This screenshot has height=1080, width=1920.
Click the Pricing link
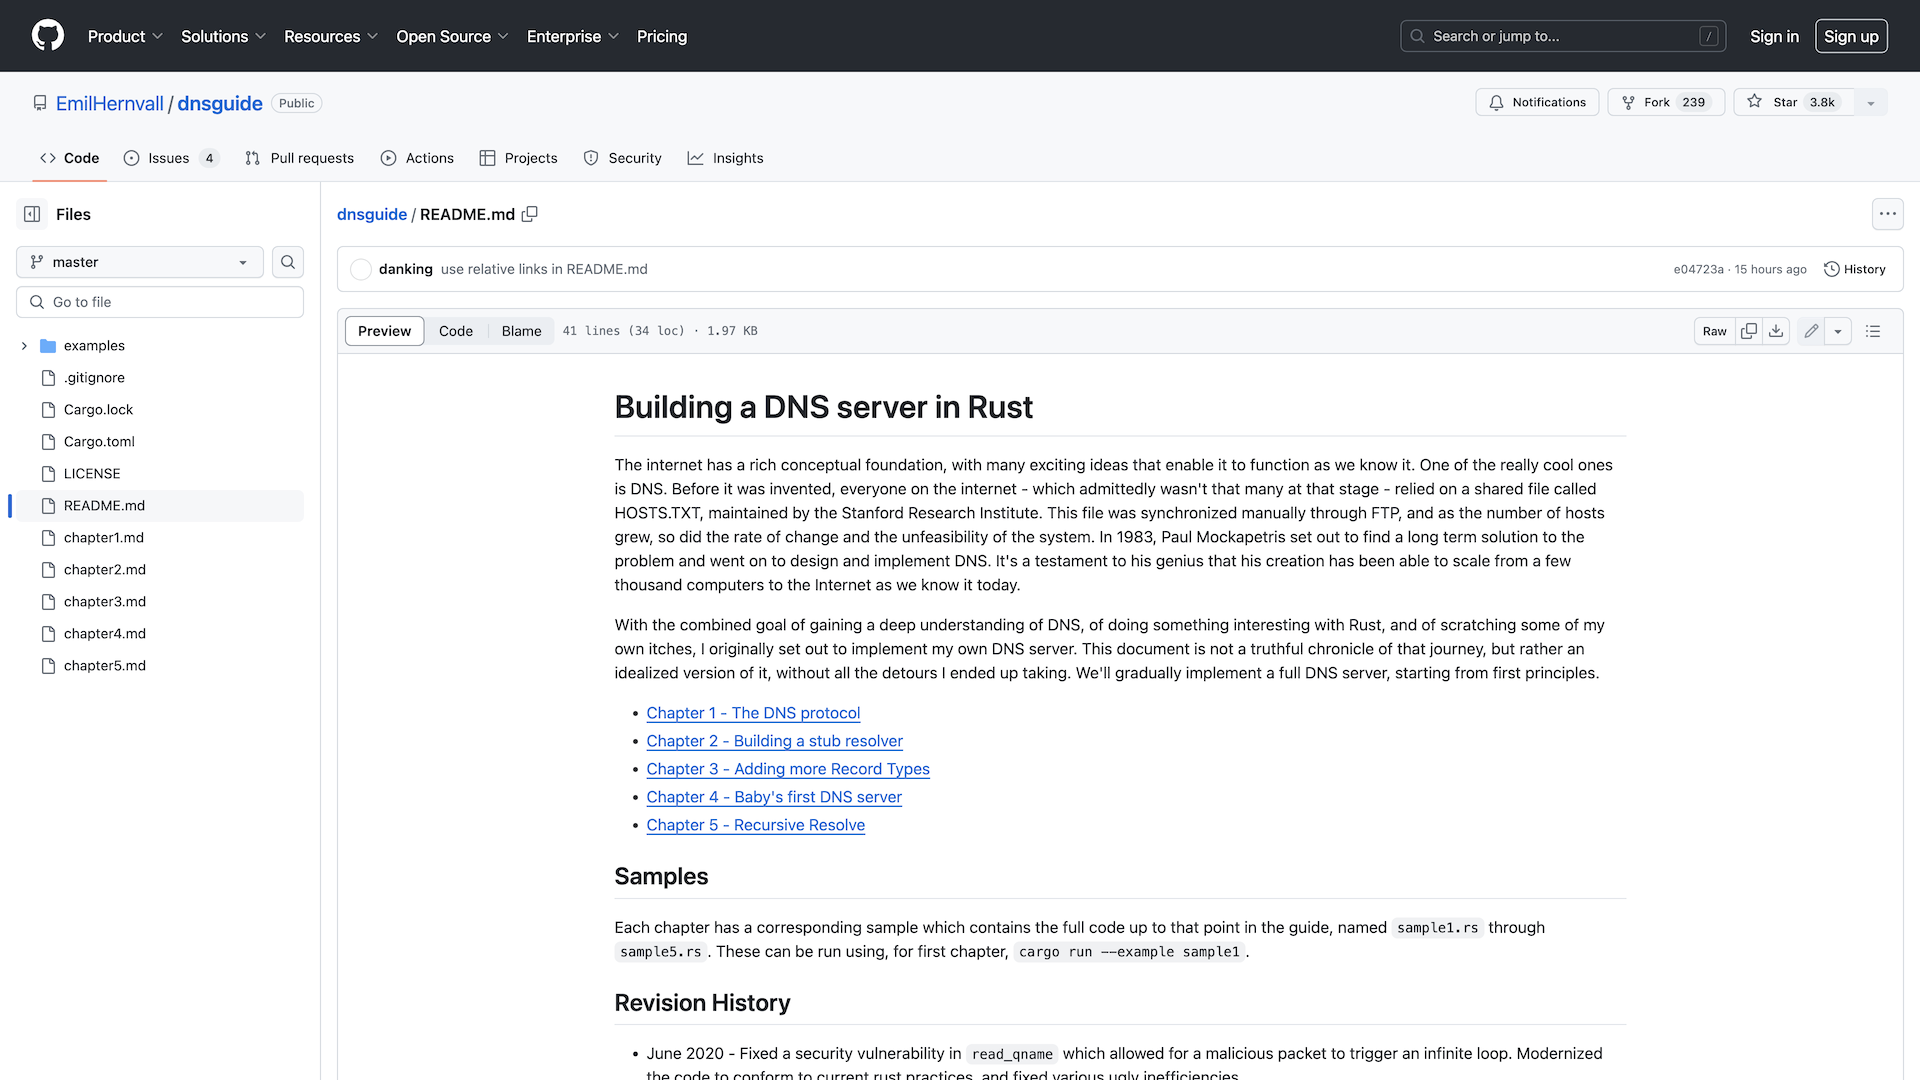(662, 36)
